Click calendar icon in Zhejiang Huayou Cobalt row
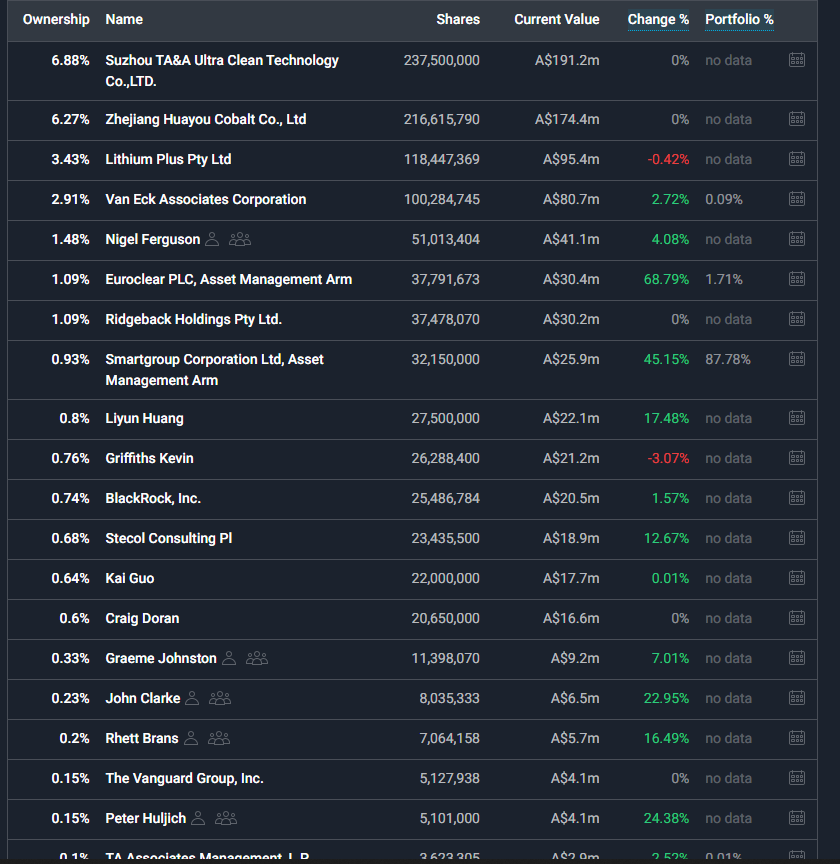This screenshot has width=840, height=864. pos(796,118)
